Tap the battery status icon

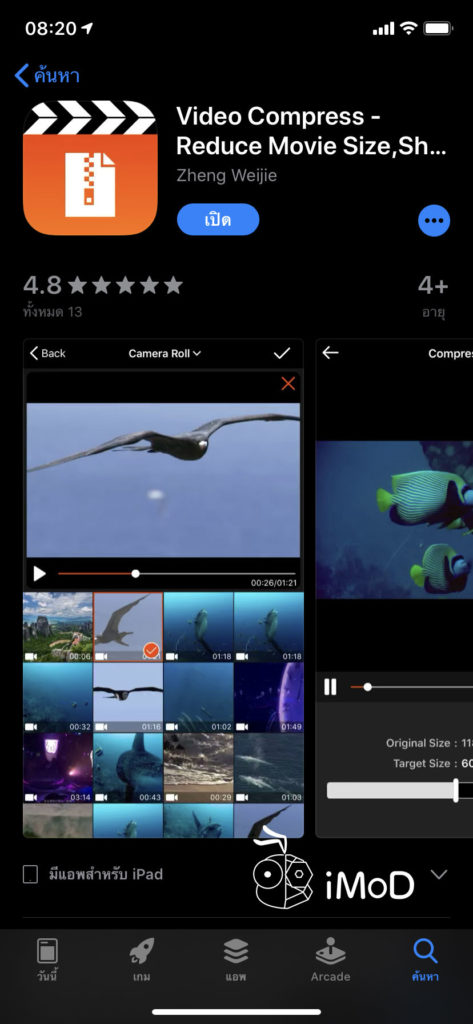pos(437,28)
